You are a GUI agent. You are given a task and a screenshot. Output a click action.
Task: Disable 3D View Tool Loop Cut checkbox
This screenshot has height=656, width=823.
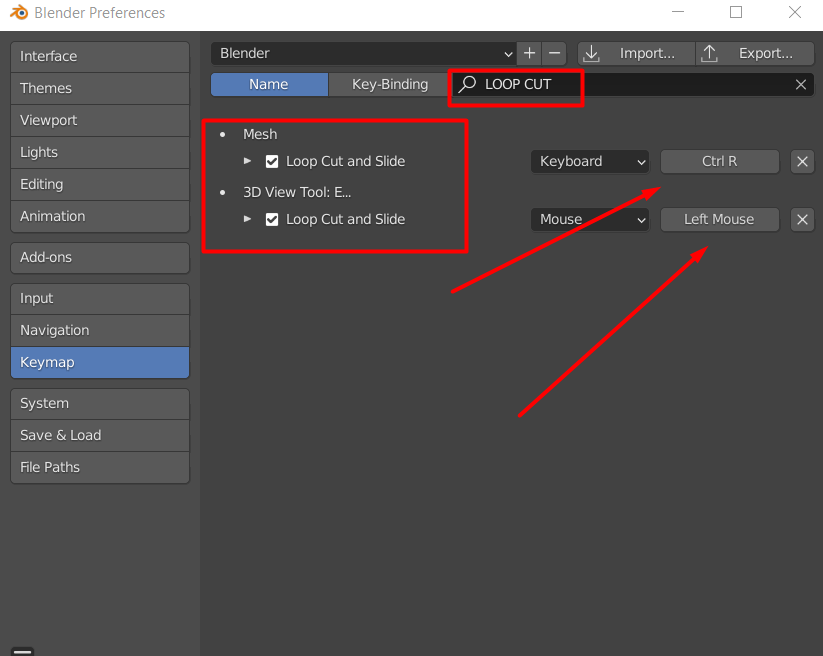click(272, 219)
